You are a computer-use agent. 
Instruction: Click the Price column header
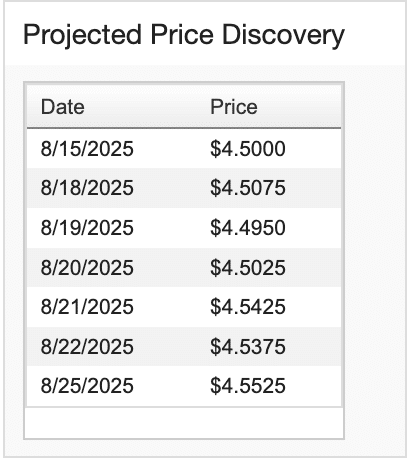click(x=234, y=107)
